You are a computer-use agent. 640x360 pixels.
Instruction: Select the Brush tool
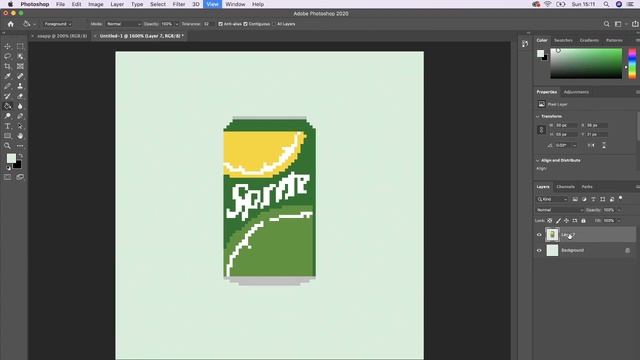point(7,86)
